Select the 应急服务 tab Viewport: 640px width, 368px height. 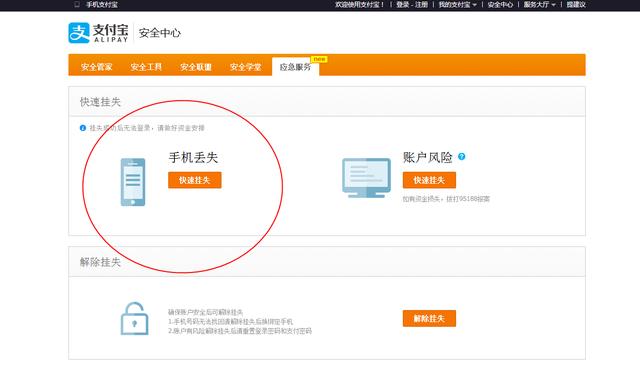pos(295,67)
